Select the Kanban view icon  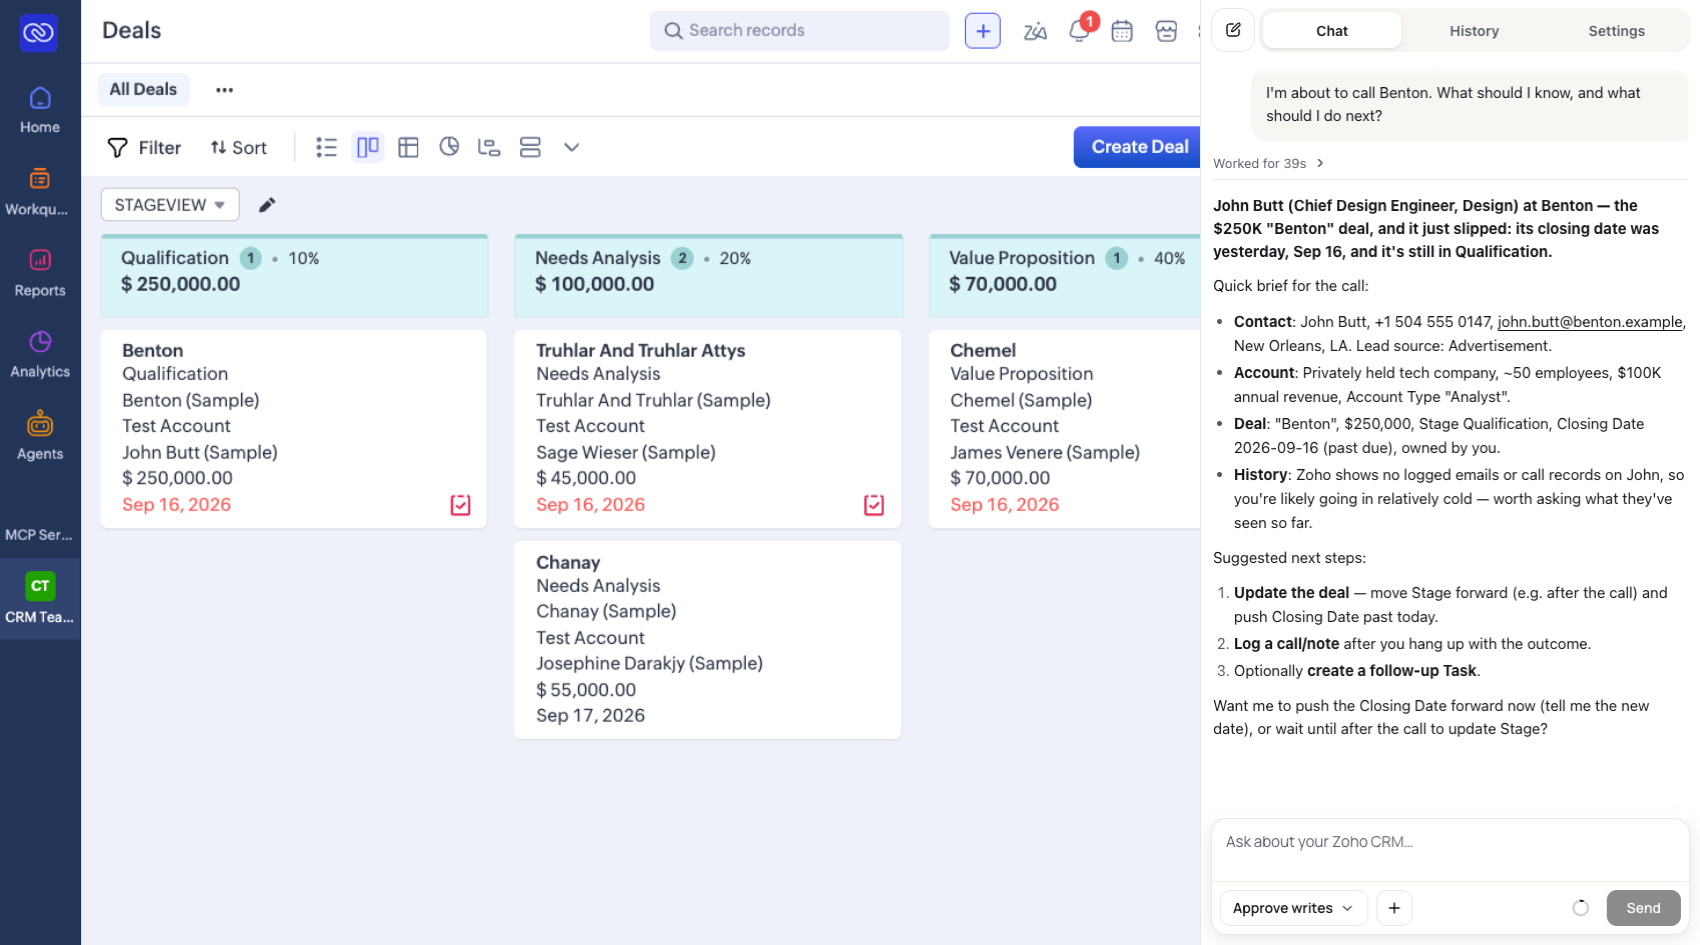coord(368,147)
